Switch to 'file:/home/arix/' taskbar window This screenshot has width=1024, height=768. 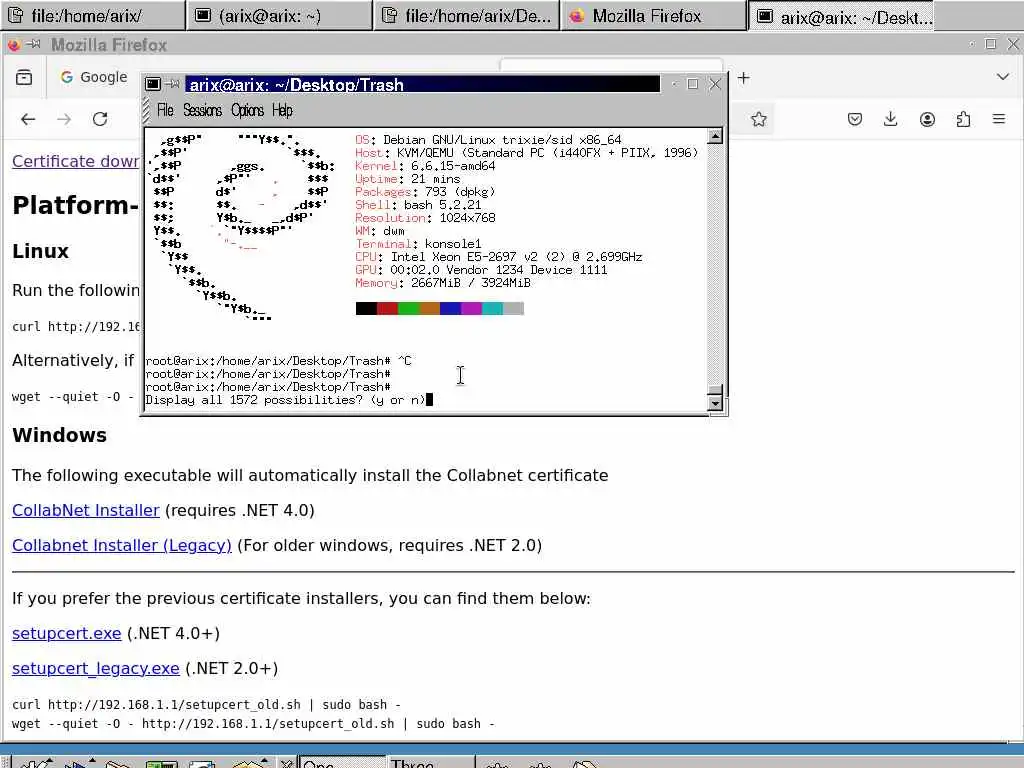pos(93,16)
